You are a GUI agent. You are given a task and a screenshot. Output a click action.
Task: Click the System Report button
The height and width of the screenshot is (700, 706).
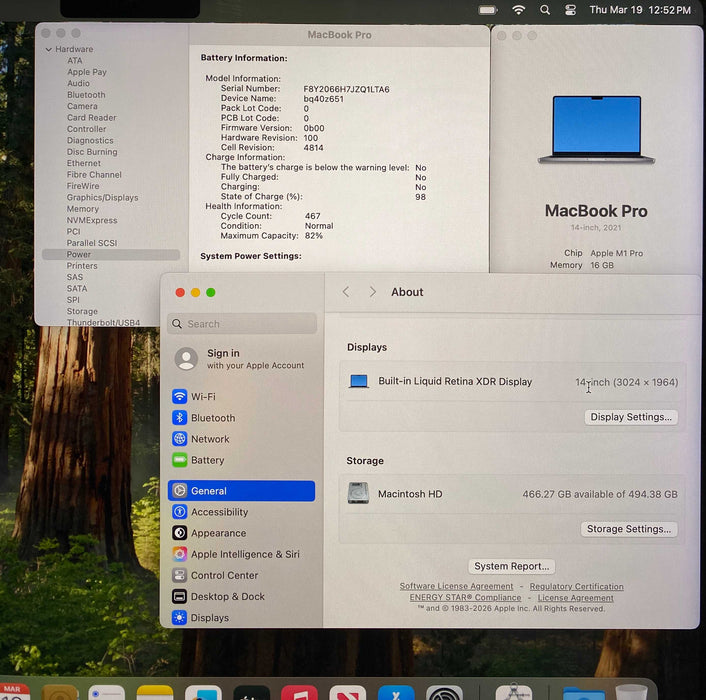511,566
